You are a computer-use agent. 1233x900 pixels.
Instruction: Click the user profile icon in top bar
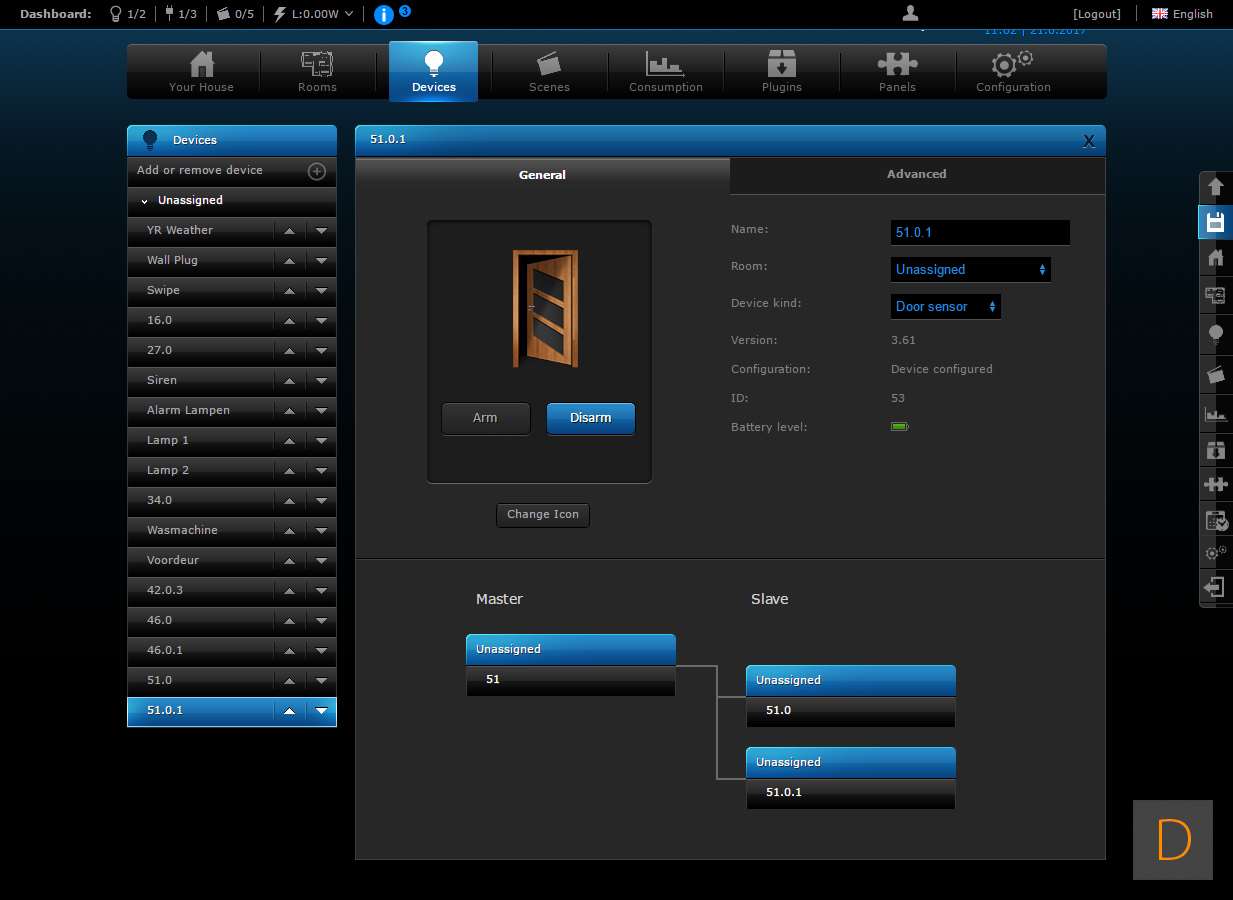pos(910,13)
